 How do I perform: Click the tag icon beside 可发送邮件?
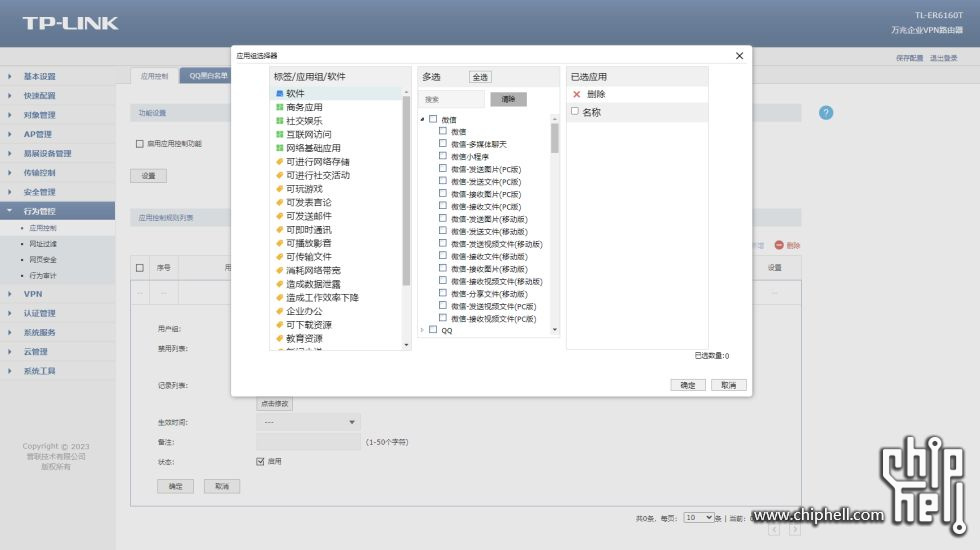279,216
